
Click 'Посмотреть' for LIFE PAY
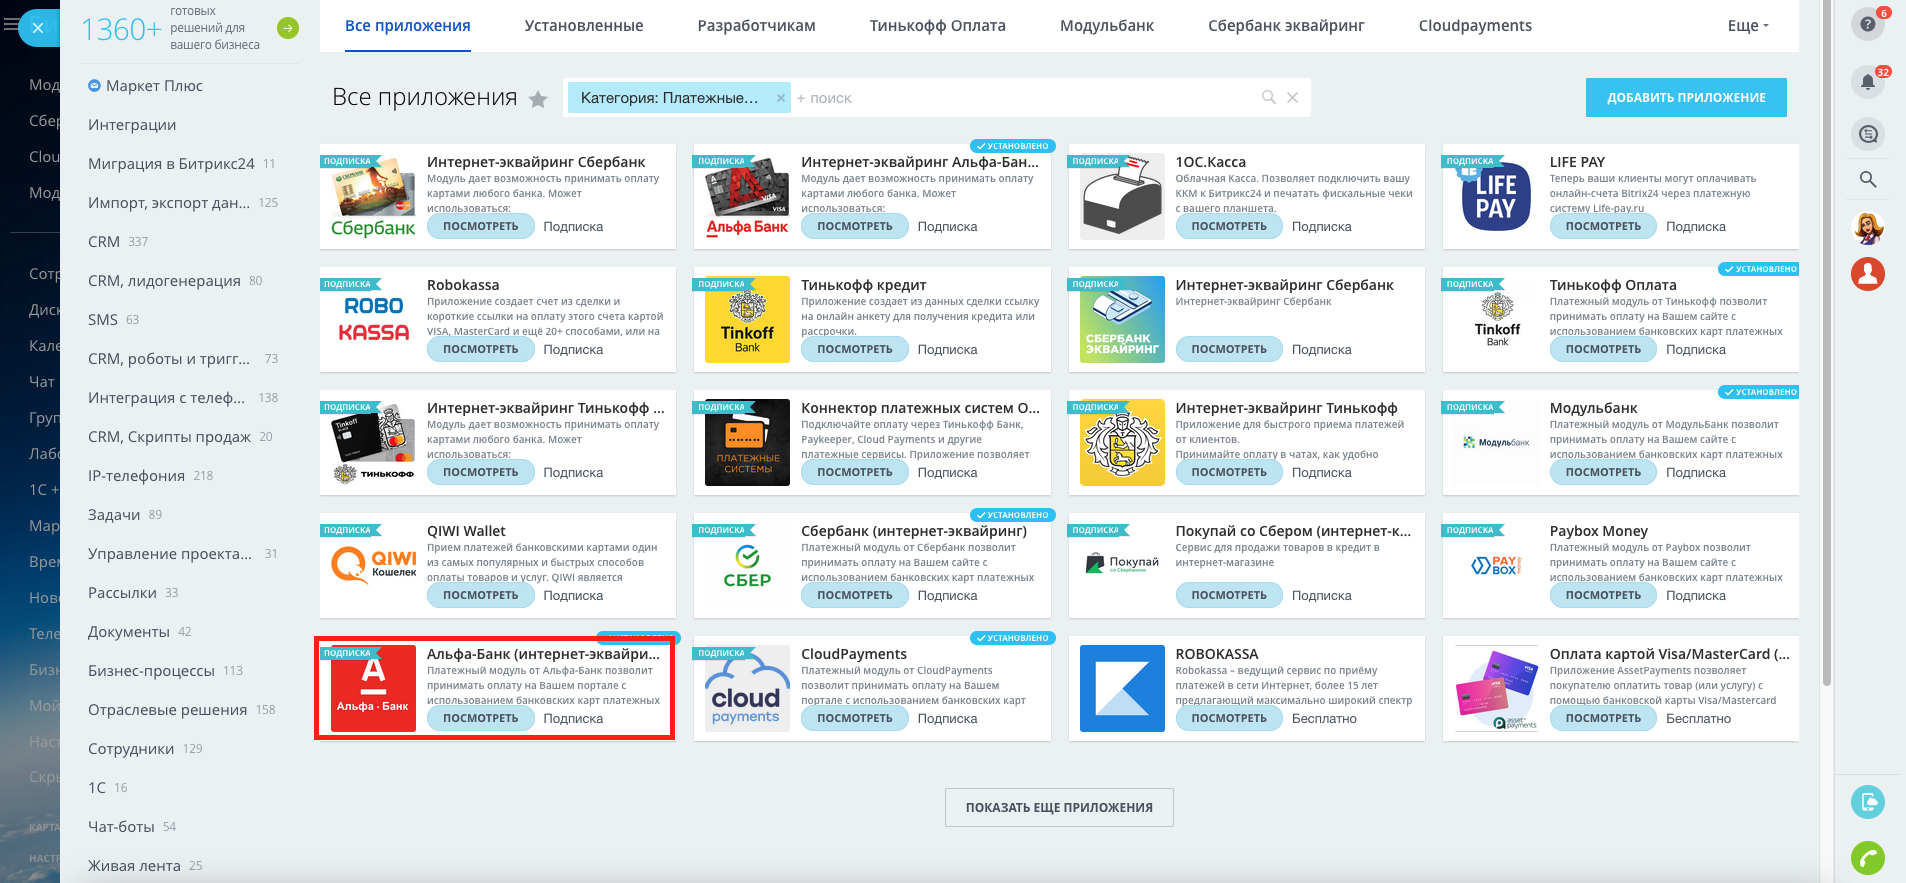[1603, 226]
